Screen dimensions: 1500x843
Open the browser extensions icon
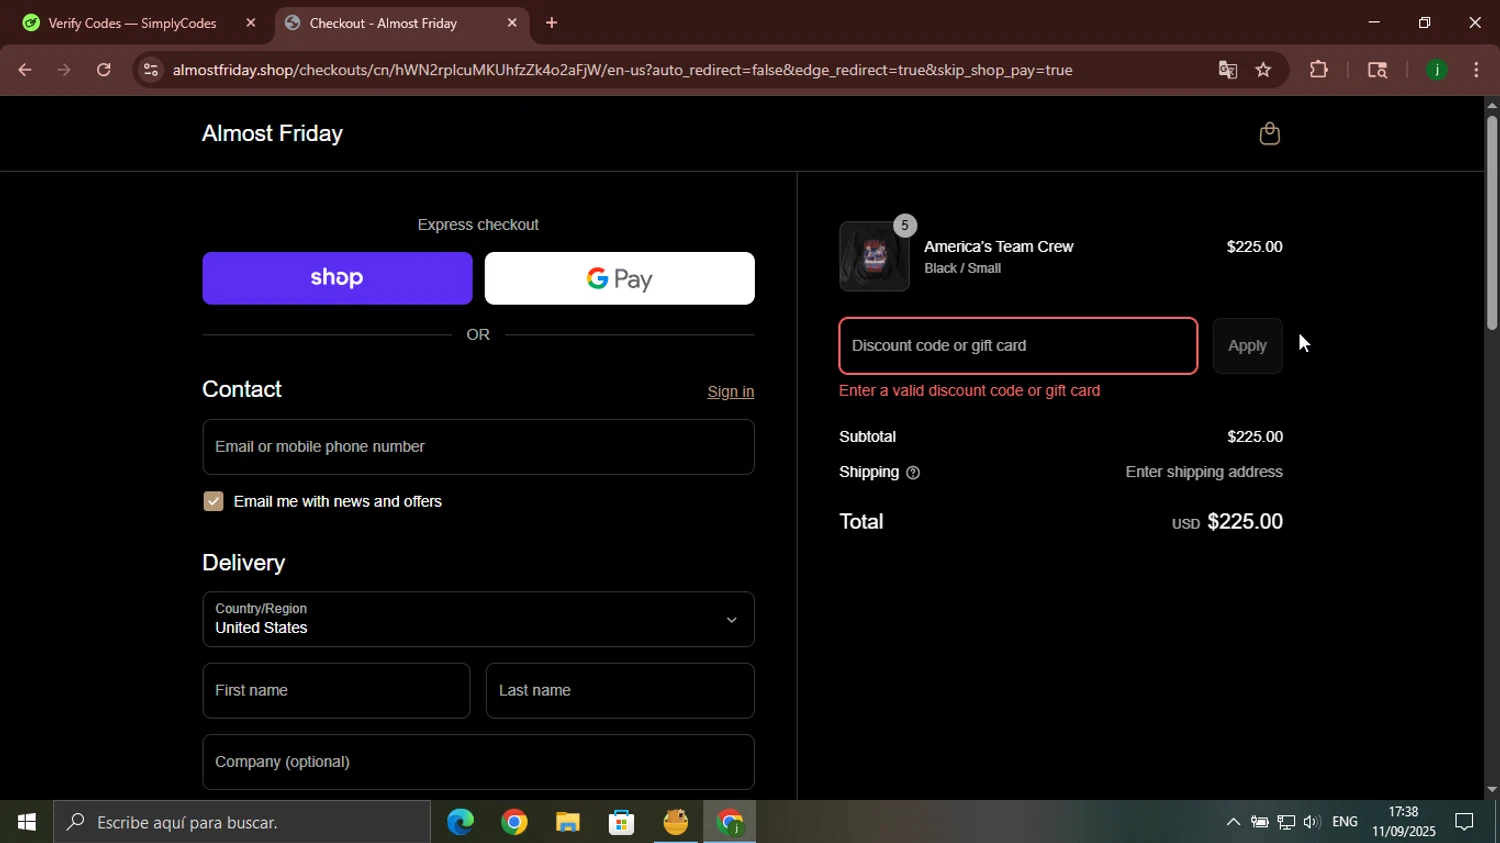(x=1319, y=70)
